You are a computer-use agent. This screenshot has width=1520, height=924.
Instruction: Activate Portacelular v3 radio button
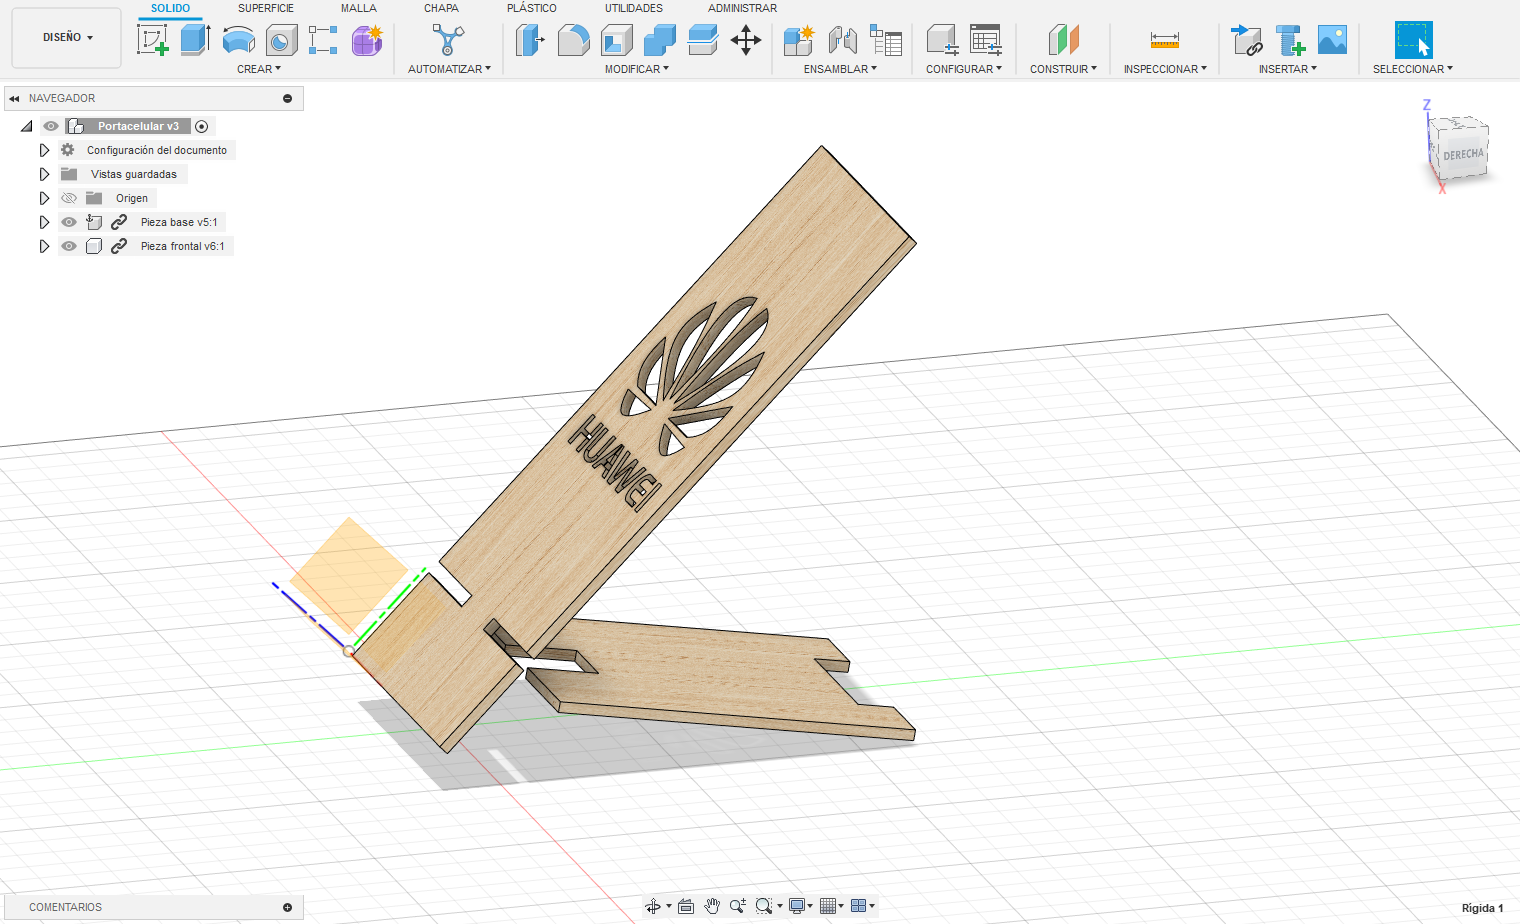[x=202, y=126]
